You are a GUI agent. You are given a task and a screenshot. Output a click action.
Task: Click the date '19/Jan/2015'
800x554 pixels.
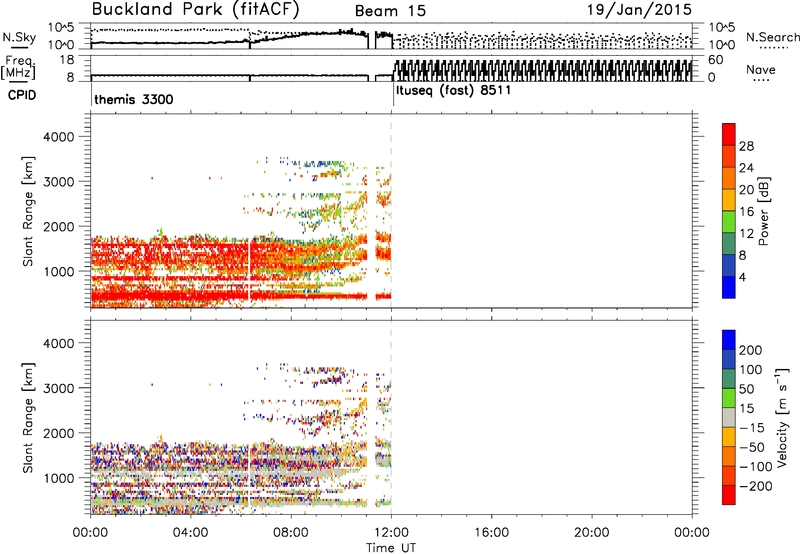click(x=639, y=10)
